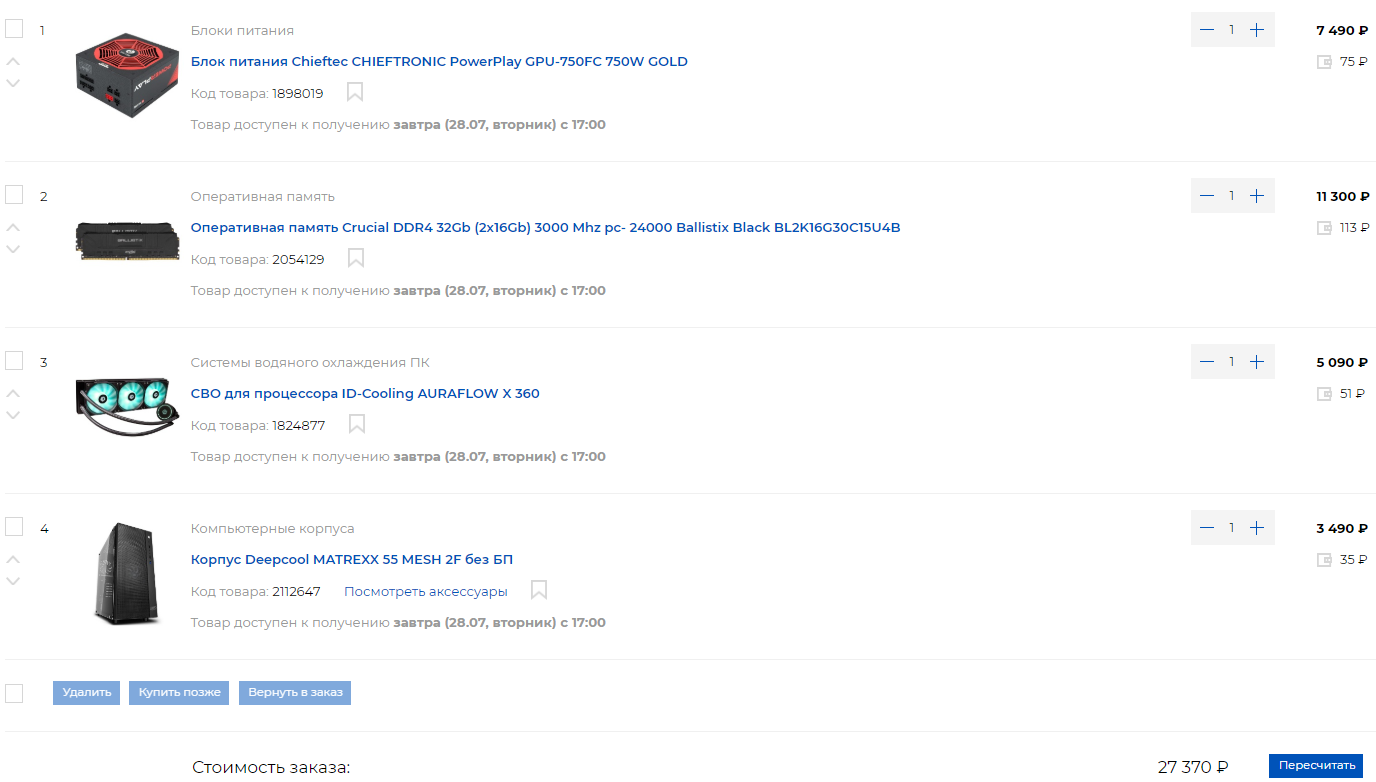Decrease quantity of Crucial DDR4 memory
1376x782 pixels.
coord(1207,196)
